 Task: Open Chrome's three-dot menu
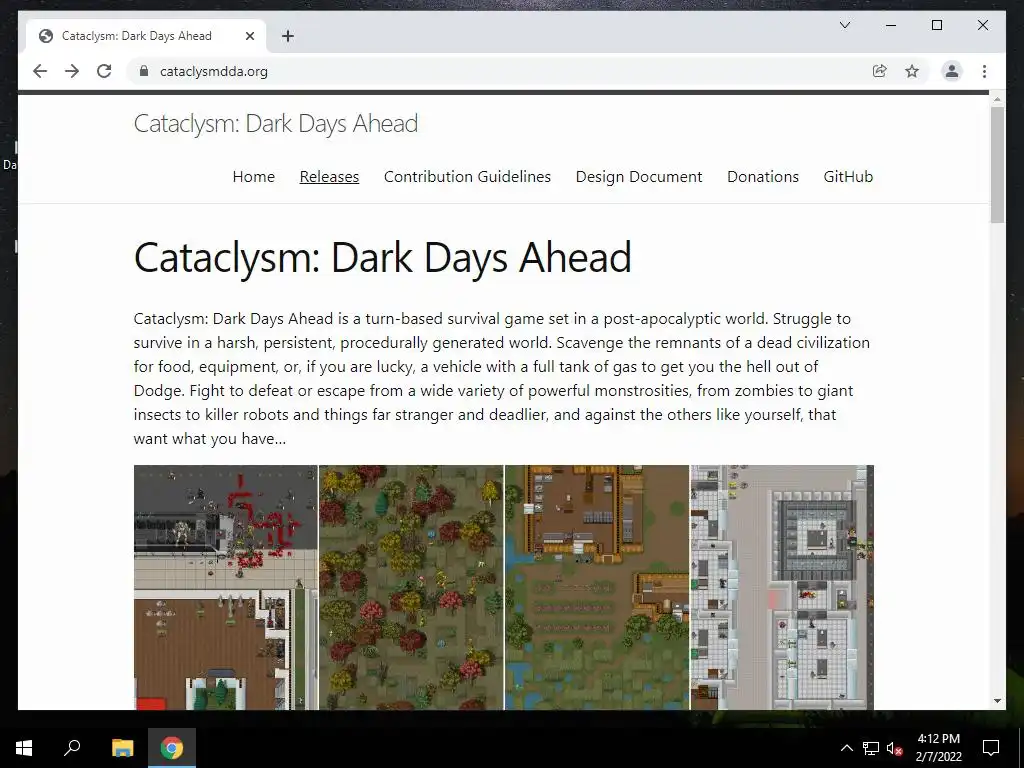(984, 71)
